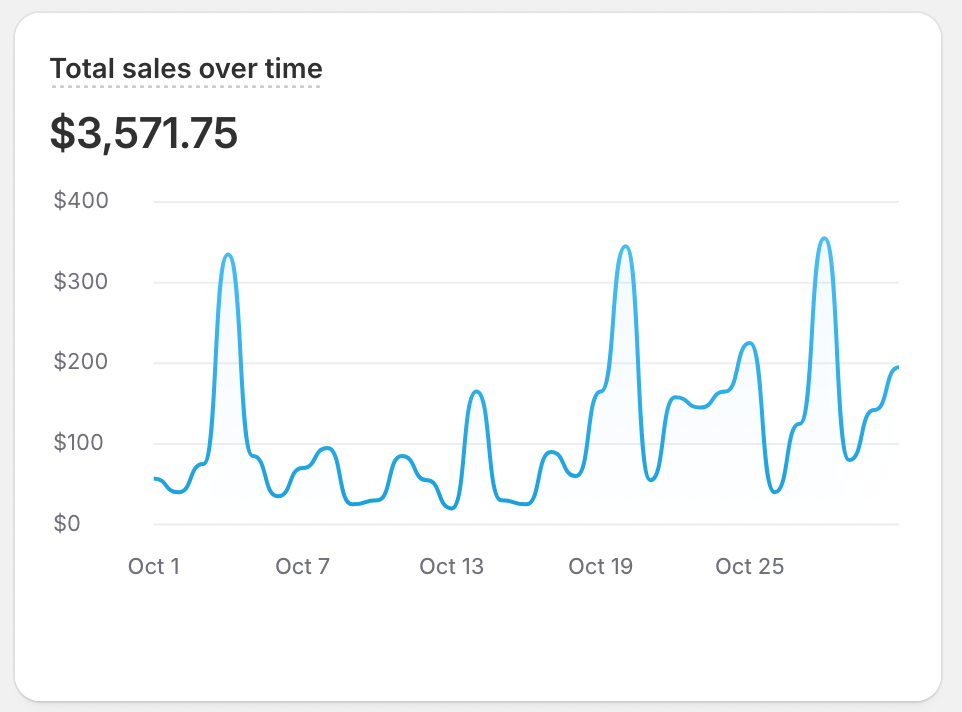Open the Total sales over time title
962x712 pixels.
[x=186, y=69]
